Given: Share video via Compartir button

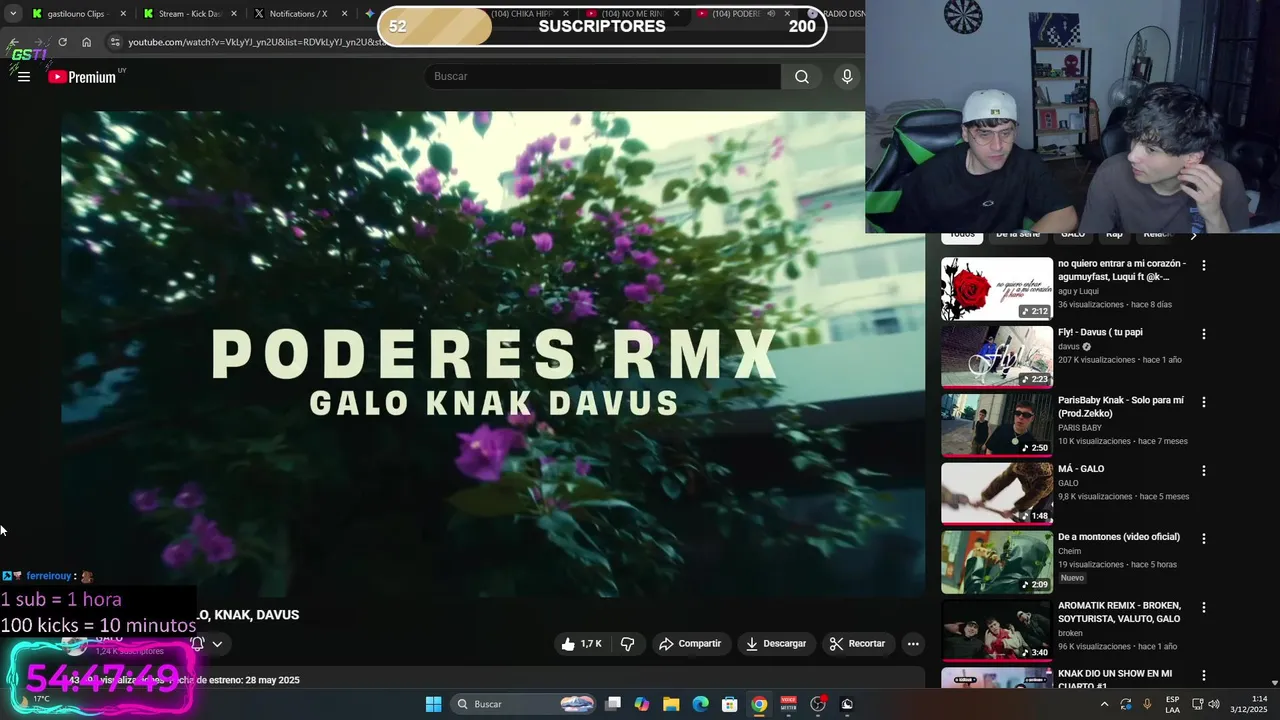Looking at the screenshot, I should coord(690,644).
